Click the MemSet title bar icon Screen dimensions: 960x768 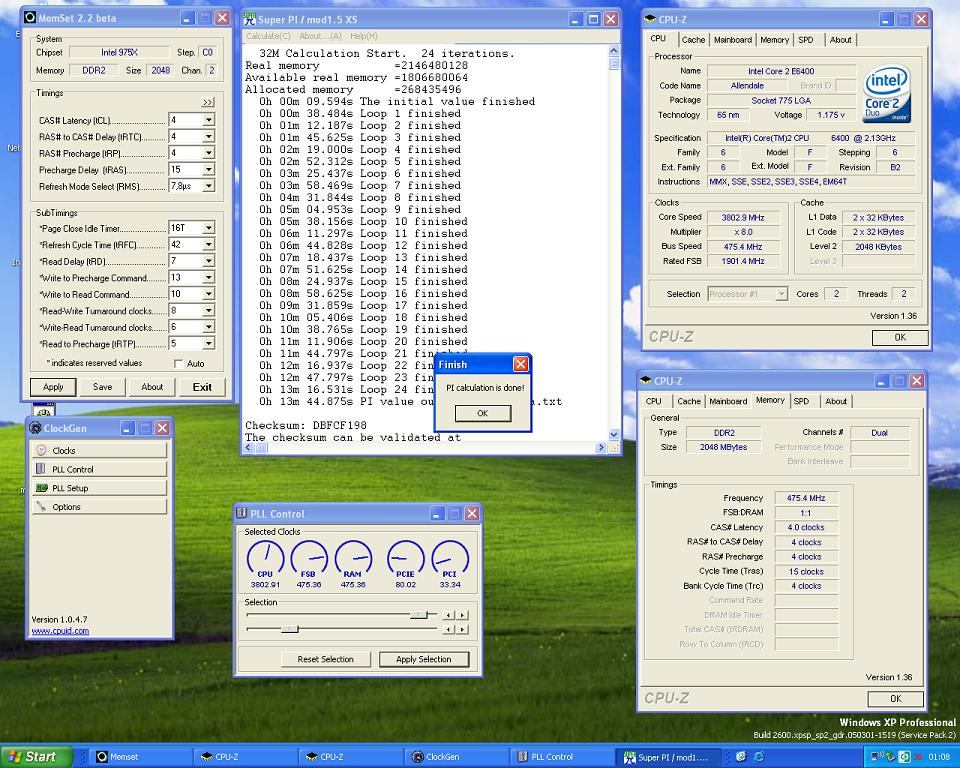point(29,17)
